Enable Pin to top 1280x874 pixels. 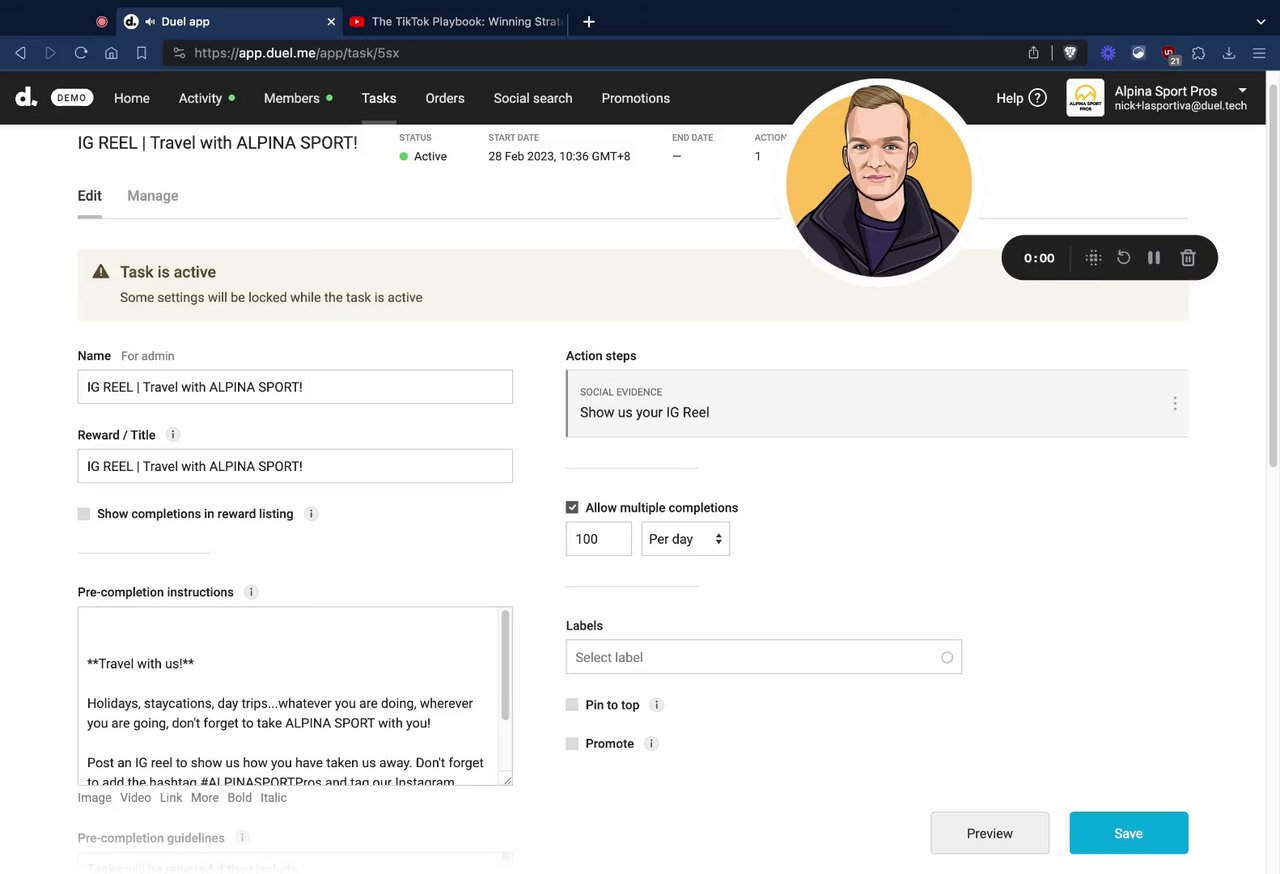[572, 705]
